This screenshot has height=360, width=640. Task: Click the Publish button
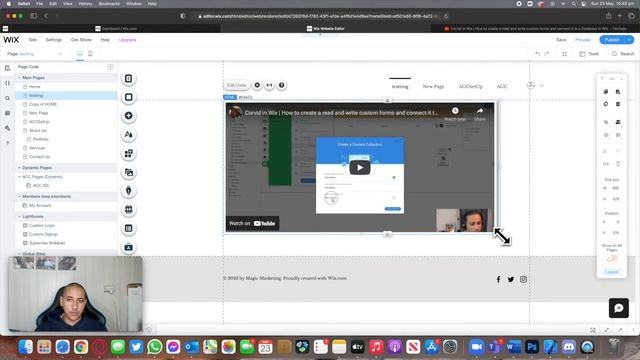pos(612,40)
